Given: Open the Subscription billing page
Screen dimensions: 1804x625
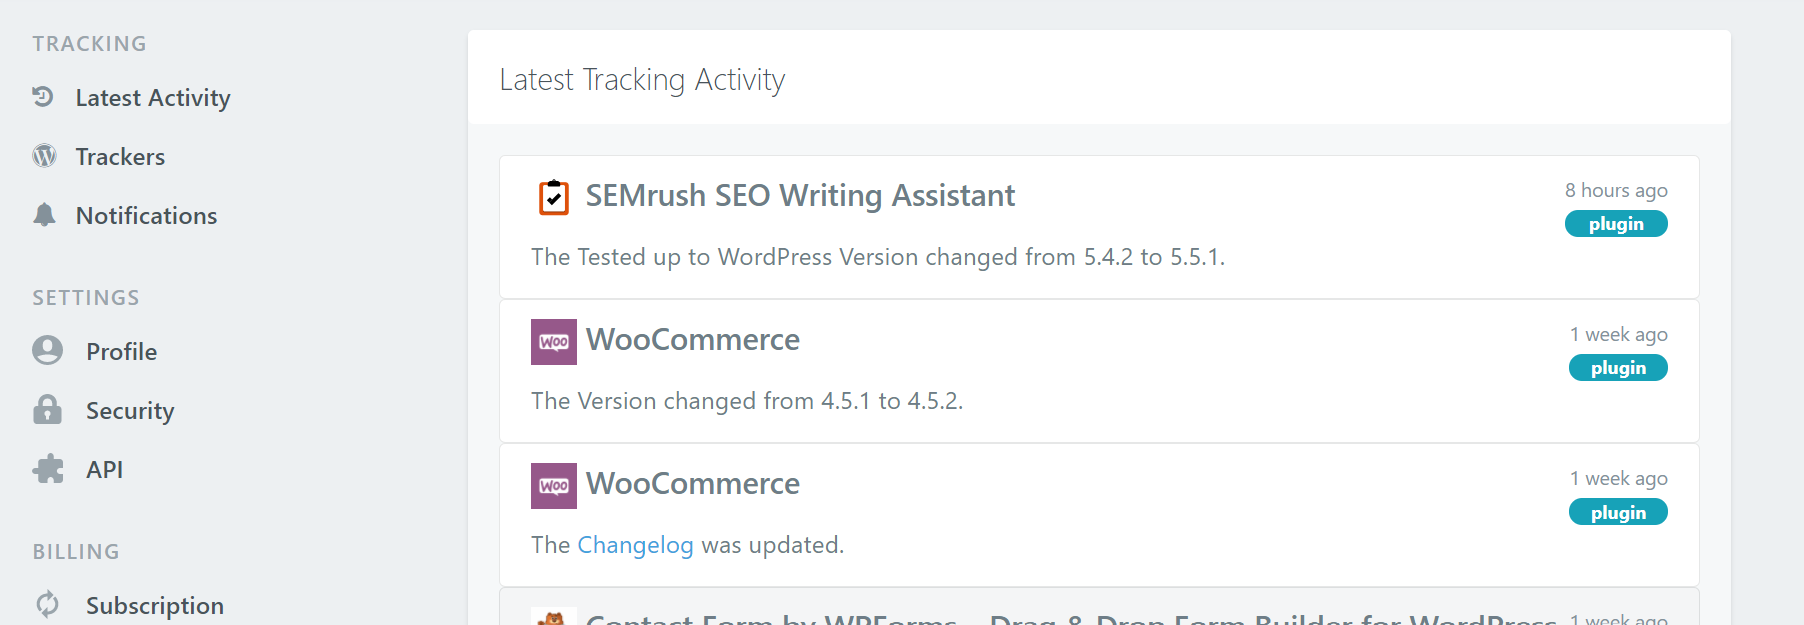Looking at the screenshot, I should pos(155,606).
